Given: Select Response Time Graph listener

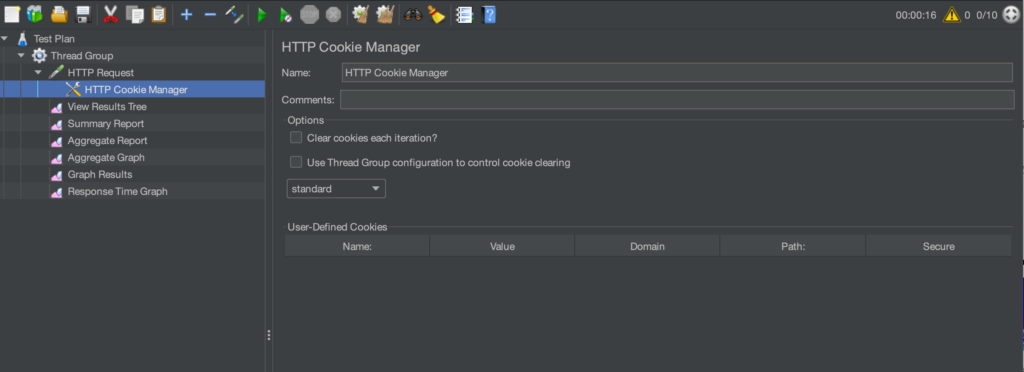Looking at the screenshot, I should click(118, 191).
